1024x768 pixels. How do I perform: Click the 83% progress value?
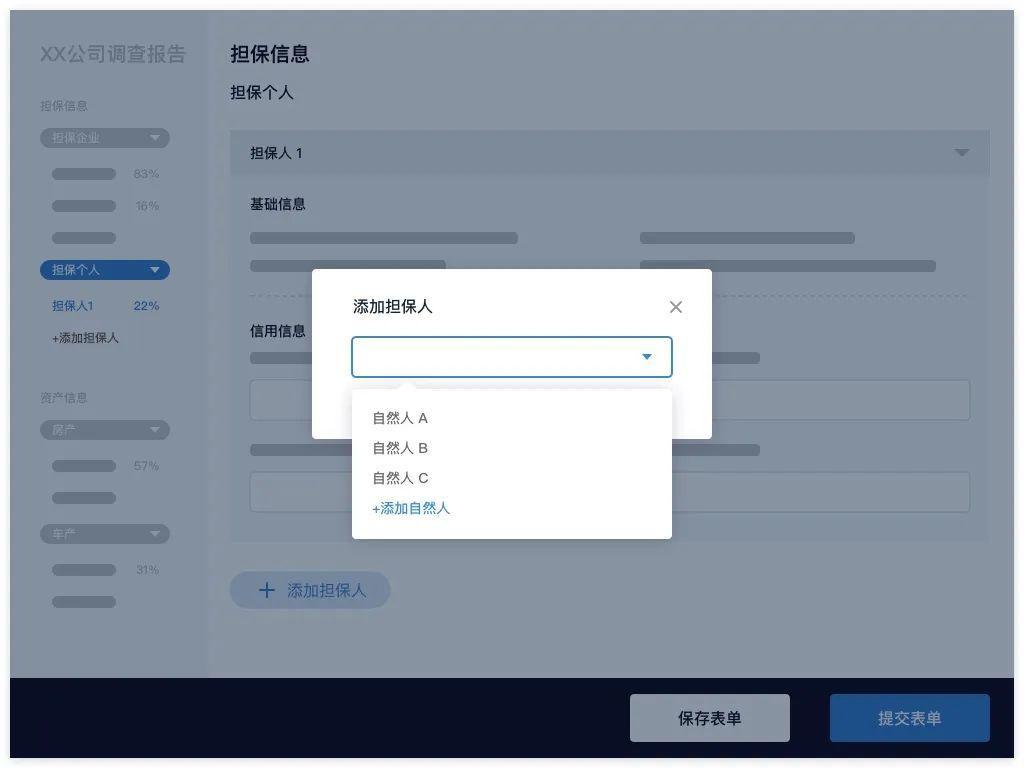pos(146,174)
